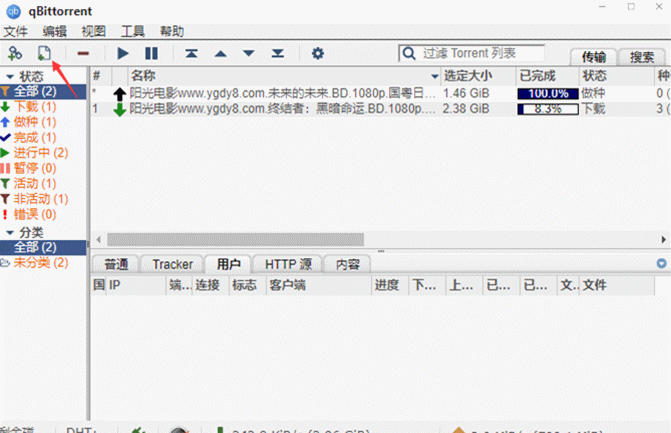Click the blue expand arrow in details panel
The image size is (671, 433).
pos(661,264)
